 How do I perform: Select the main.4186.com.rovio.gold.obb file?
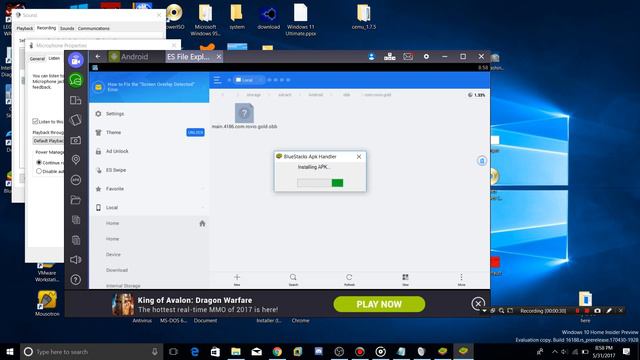[x=244, y=116]
